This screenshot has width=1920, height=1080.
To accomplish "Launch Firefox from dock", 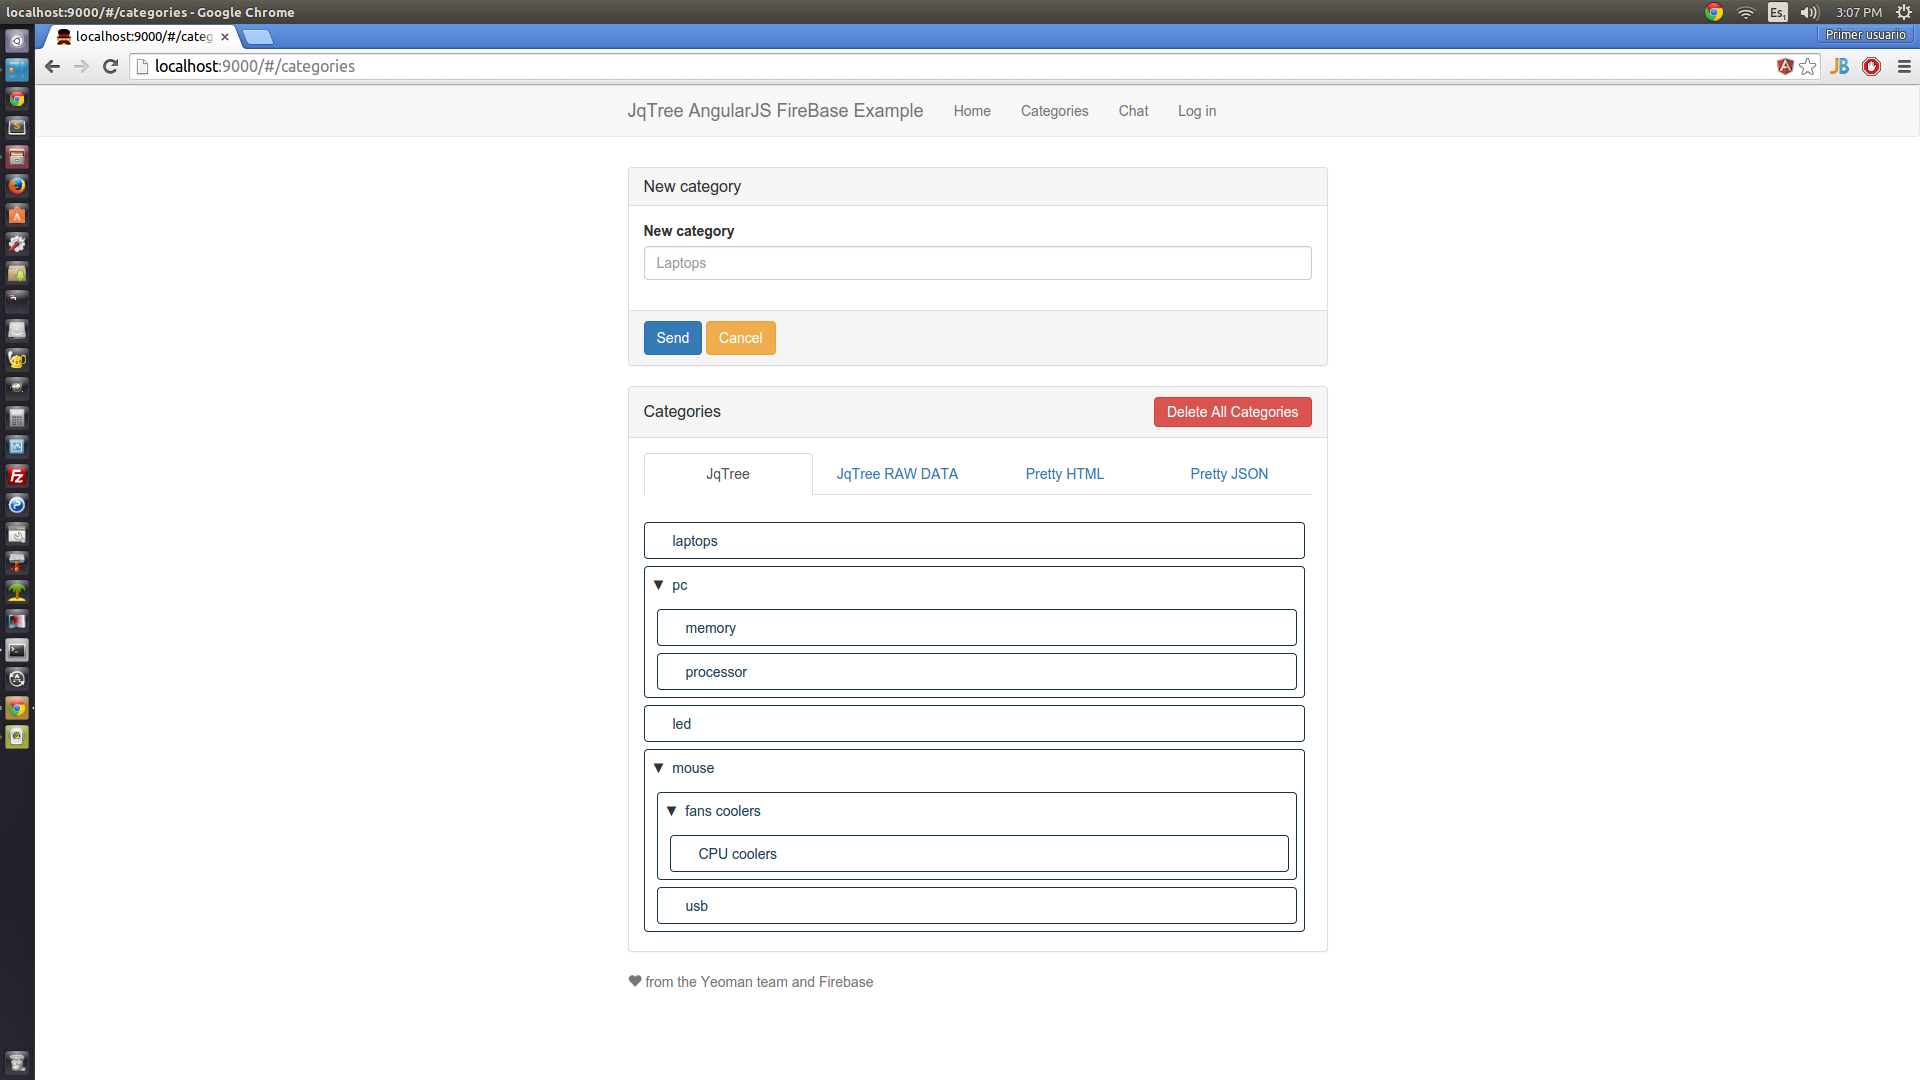I will pyautogui.click(x=17, y=185).
